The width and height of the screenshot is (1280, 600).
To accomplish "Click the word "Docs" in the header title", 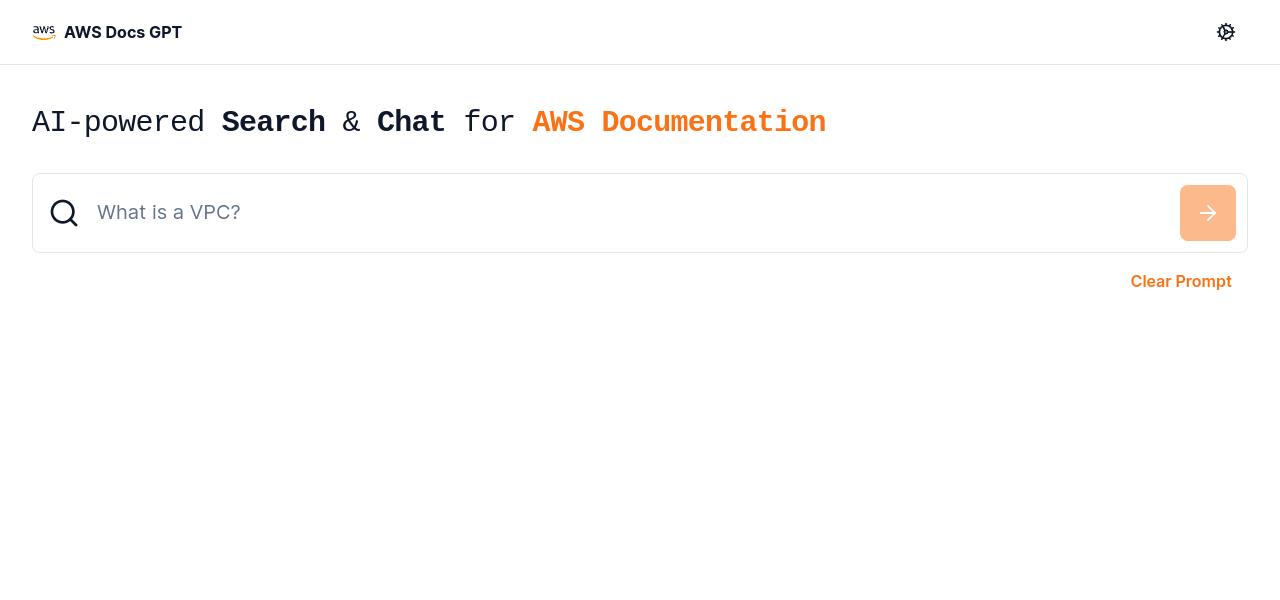I will (x=125, y=32).
